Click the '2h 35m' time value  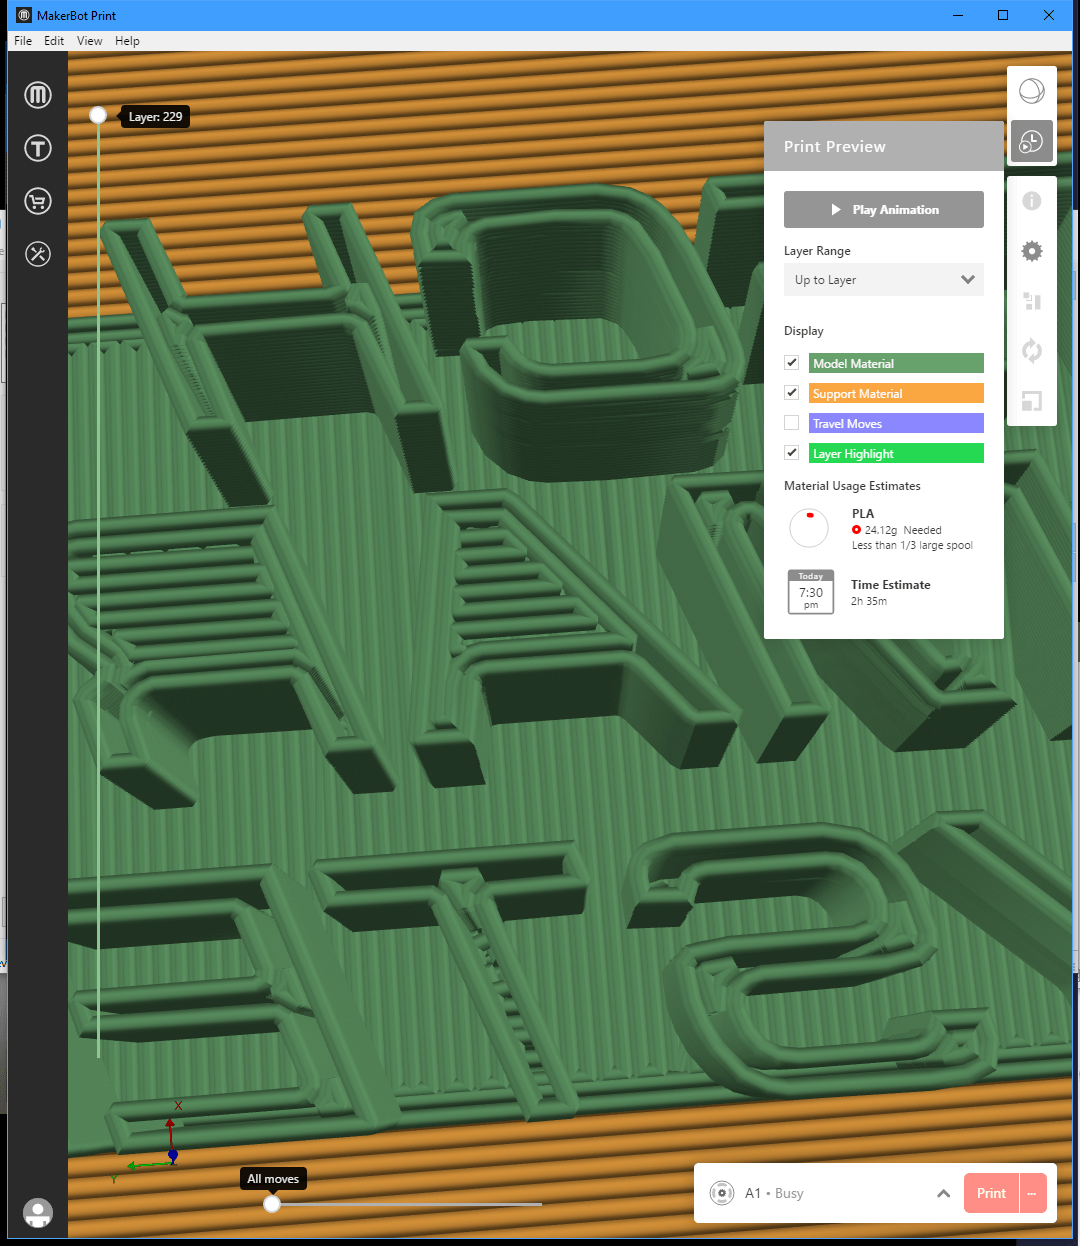click(x=869, y=601)
